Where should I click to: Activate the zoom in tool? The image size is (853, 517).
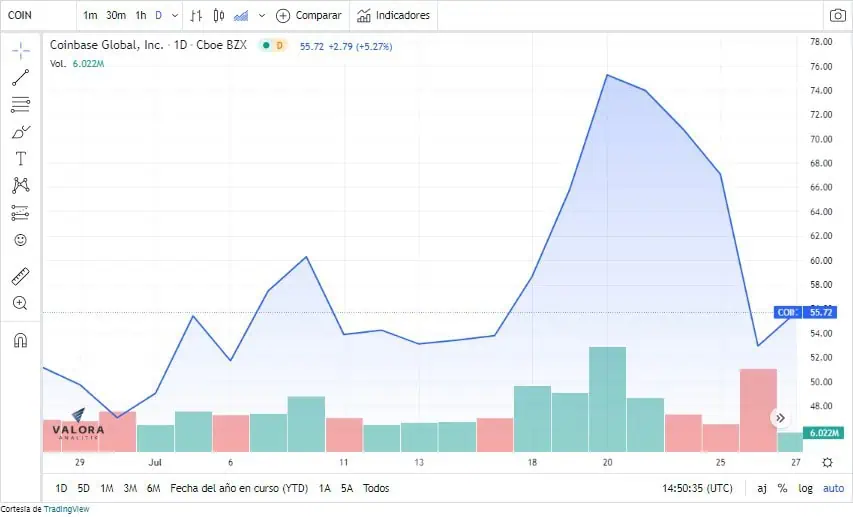click(x=21, y=303)
